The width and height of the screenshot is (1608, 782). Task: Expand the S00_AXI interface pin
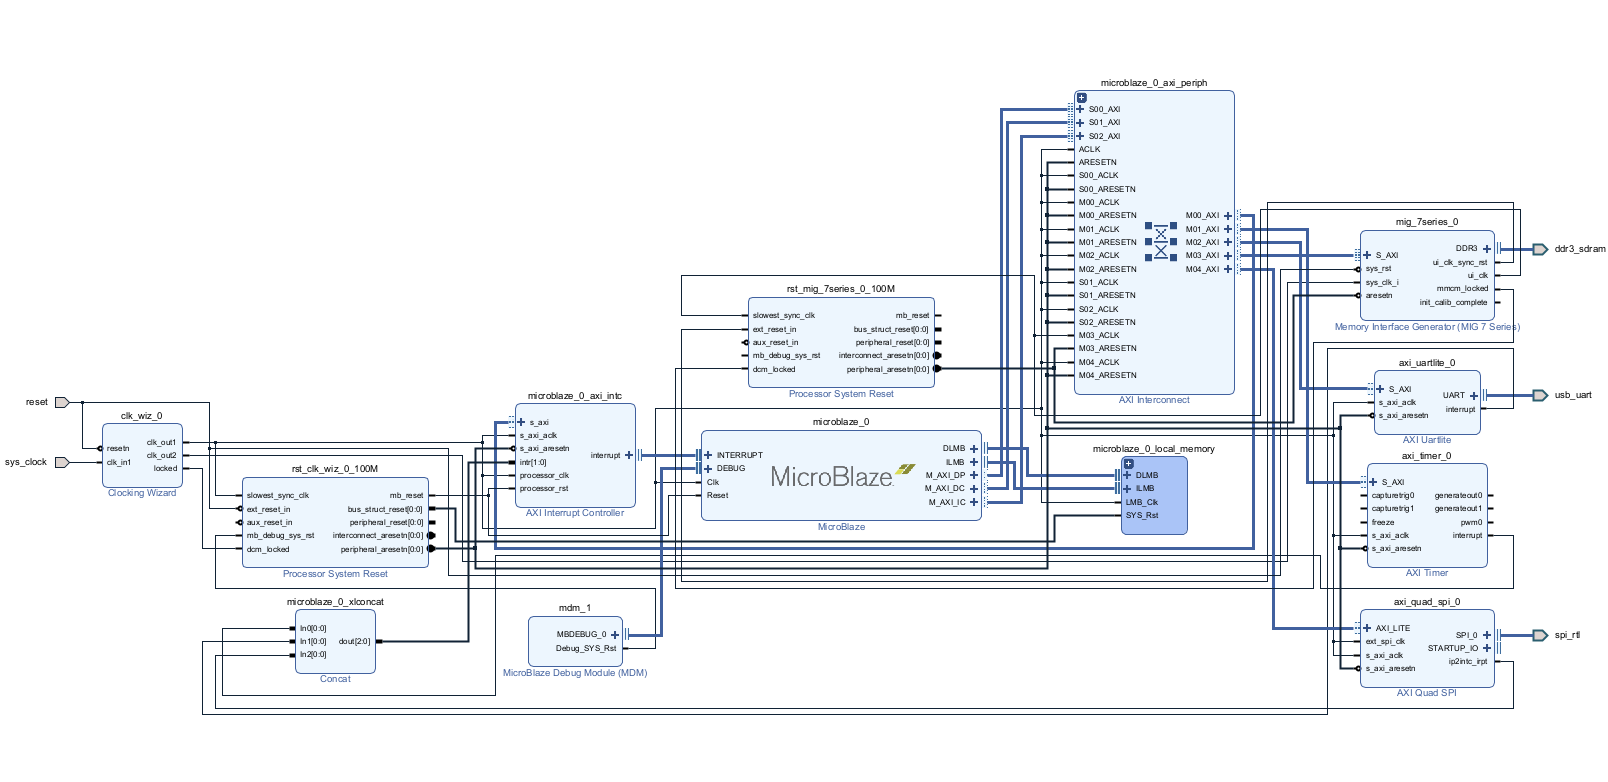pos(1080,109)
